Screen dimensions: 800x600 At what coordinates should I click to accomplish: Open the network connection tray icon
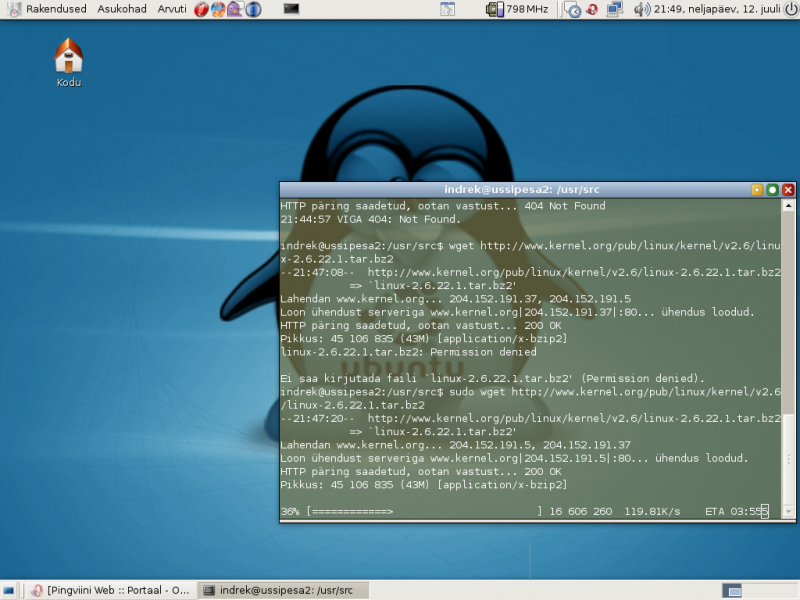[x=615, y=9]
